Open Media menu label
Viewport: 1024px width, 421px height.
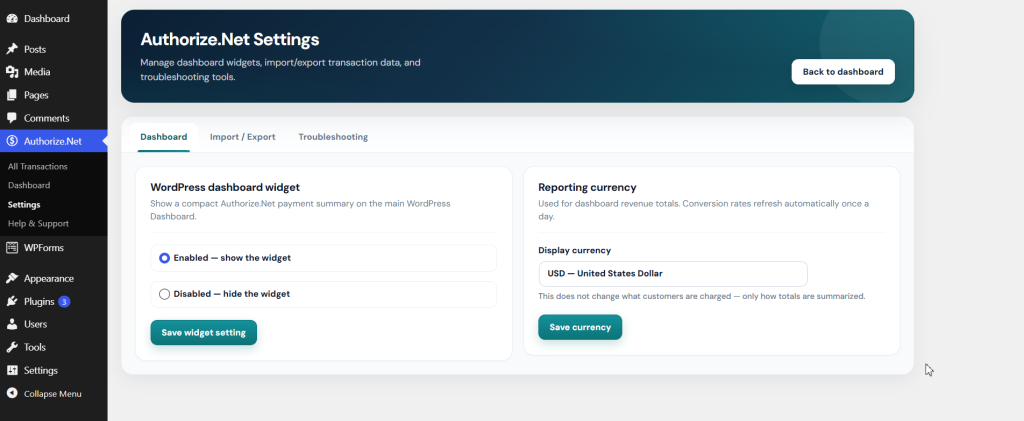pos(37,72)
